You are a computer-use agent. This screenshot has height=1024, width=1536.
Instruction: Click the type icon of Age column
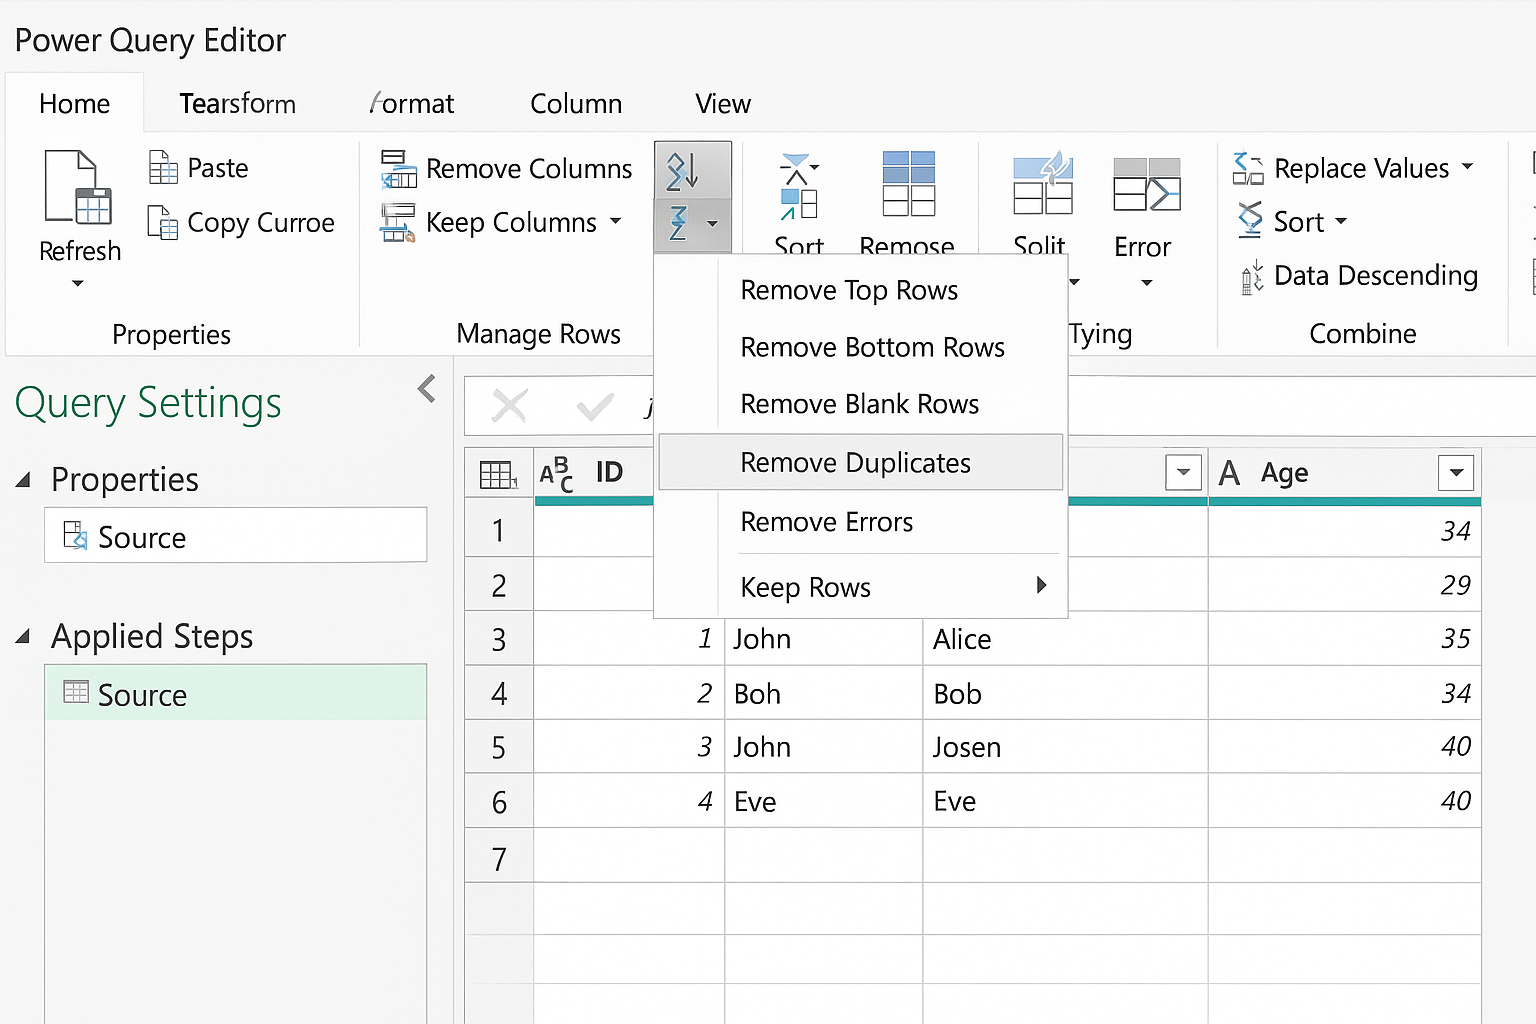[1230, 473]
